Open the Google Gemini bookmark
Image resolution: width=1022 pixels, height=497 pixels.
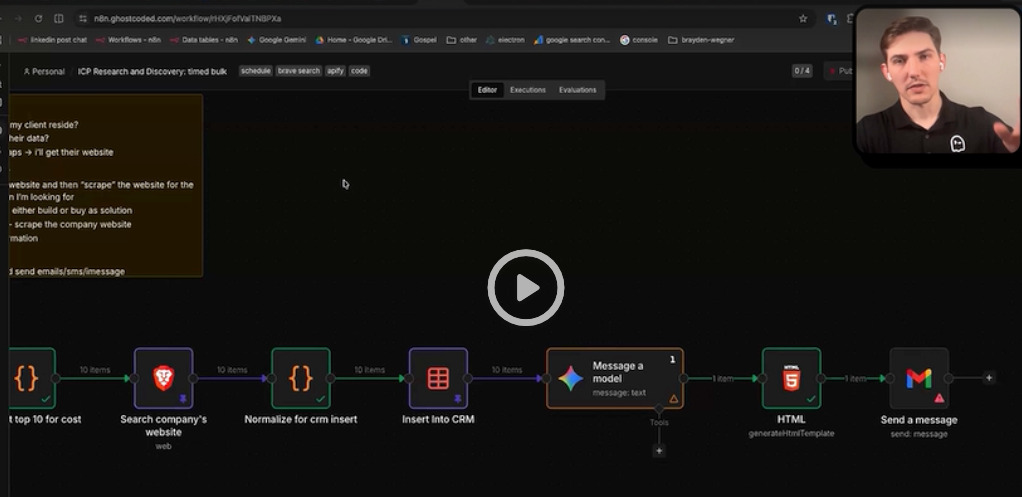(276, 40)
